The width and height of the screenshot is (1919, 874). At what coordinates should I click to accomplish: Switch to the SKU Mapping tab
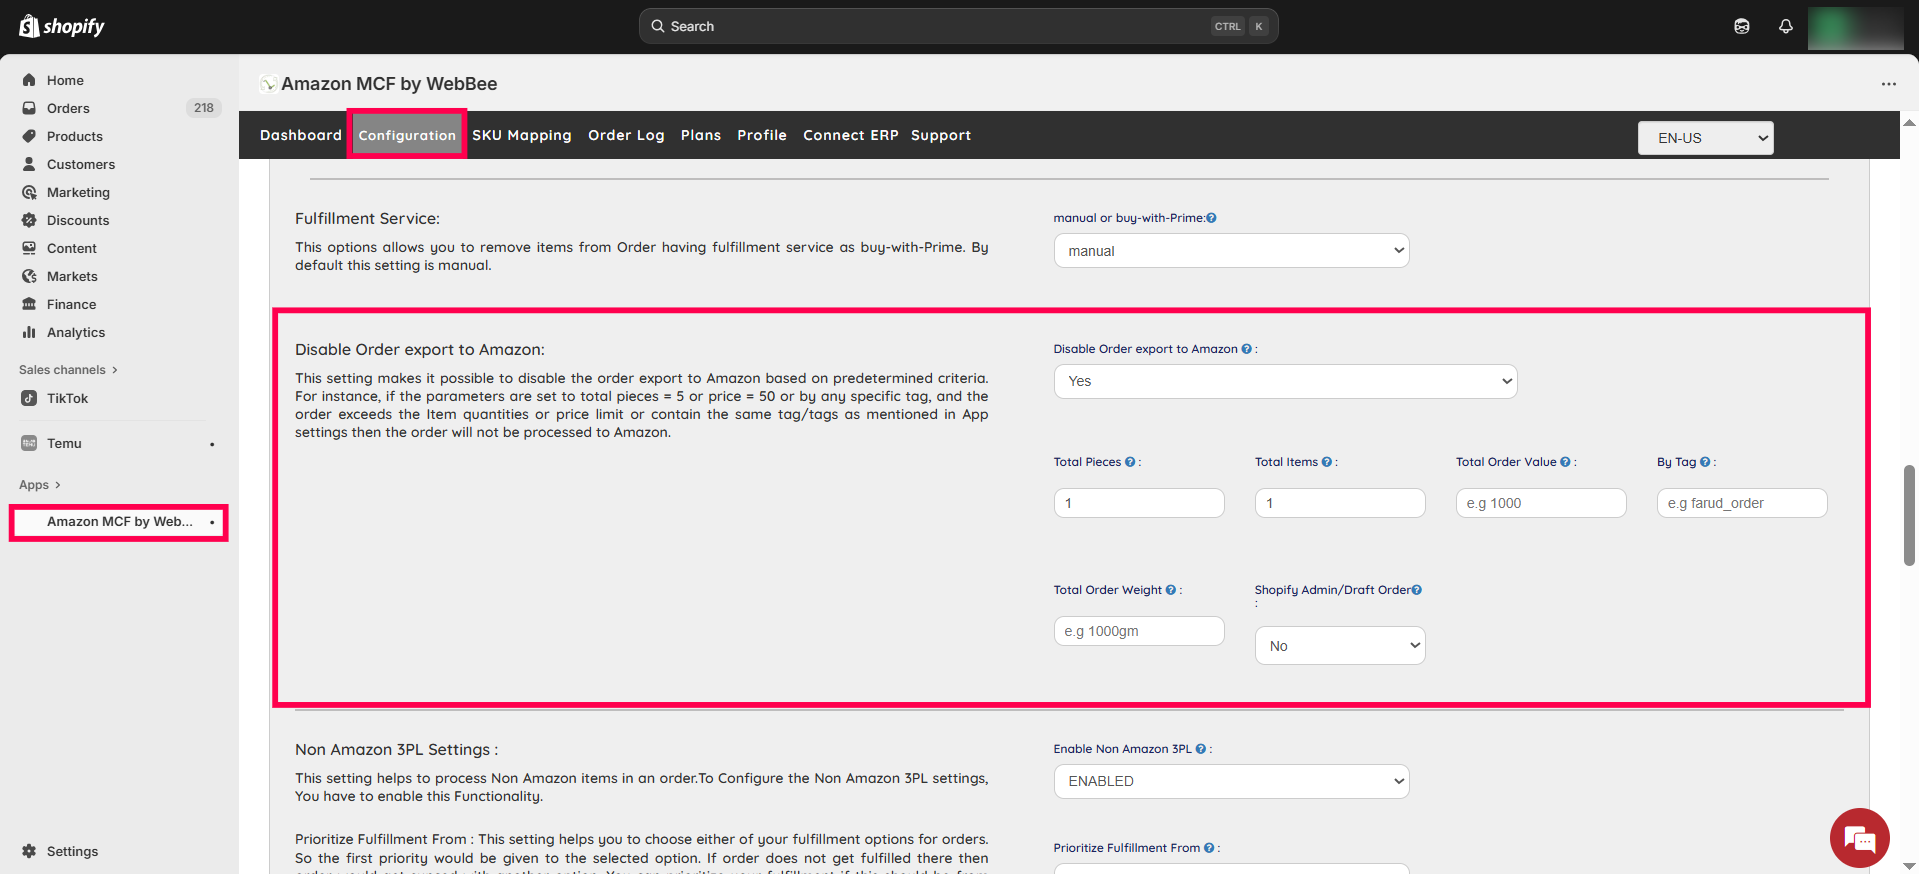point(521,135)
